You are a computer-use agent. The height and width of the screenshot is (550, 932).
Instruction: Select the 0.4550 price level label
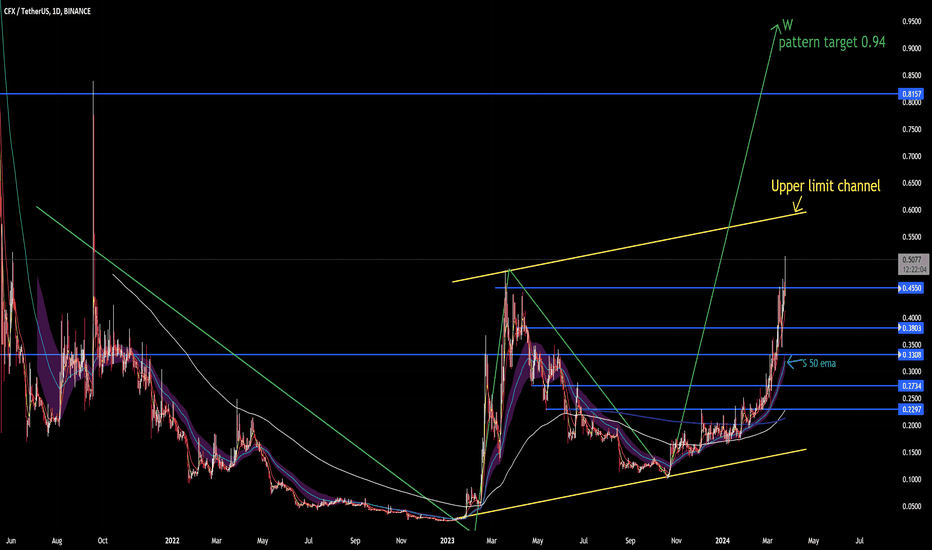coord(911,288)
